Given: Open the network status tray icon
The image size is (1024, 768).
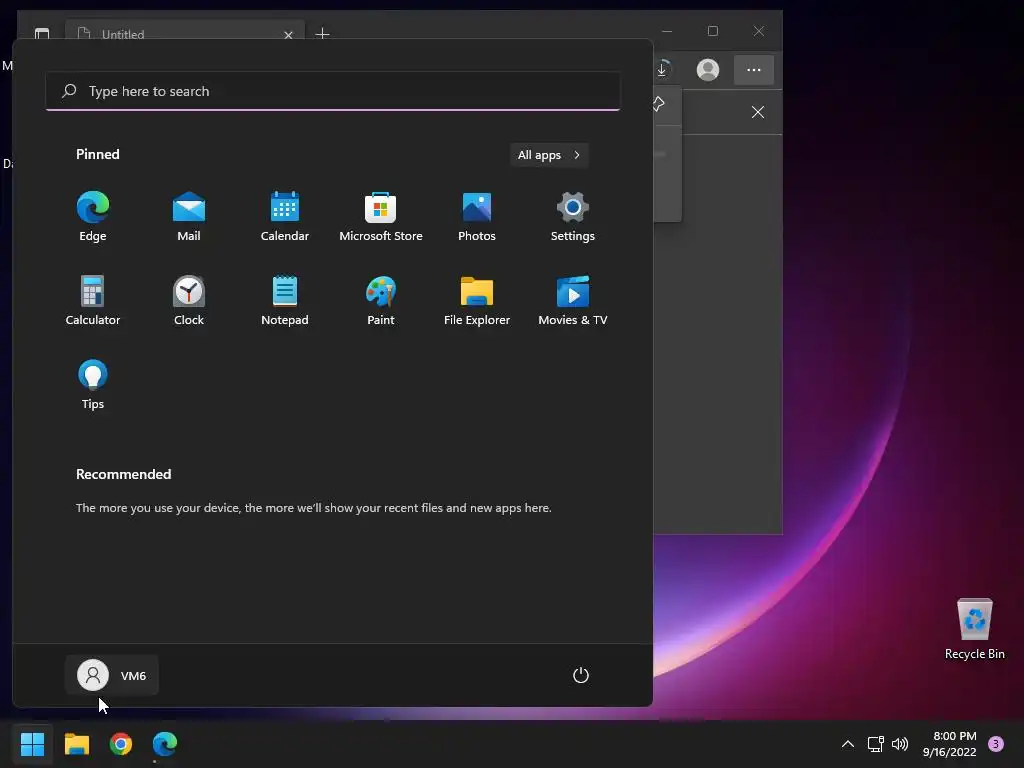Looking at the screenshot, I should pyautogui.click(x=875, y=744).
